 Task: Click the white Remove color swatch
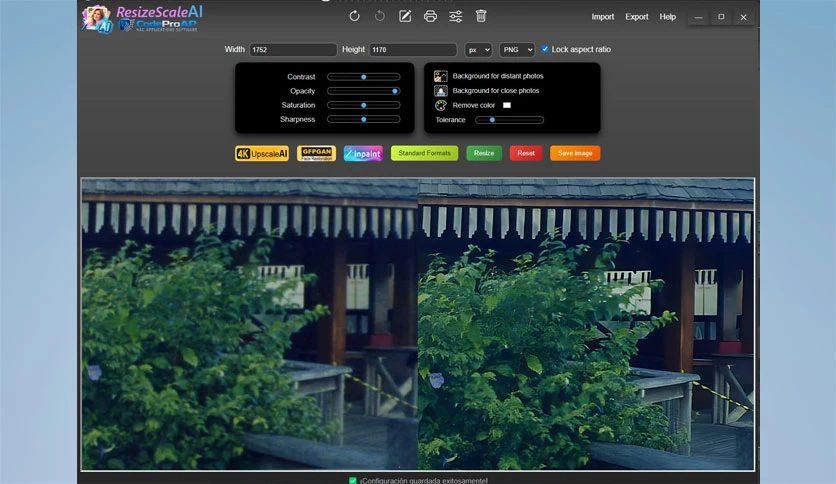[x=507, y=105]
